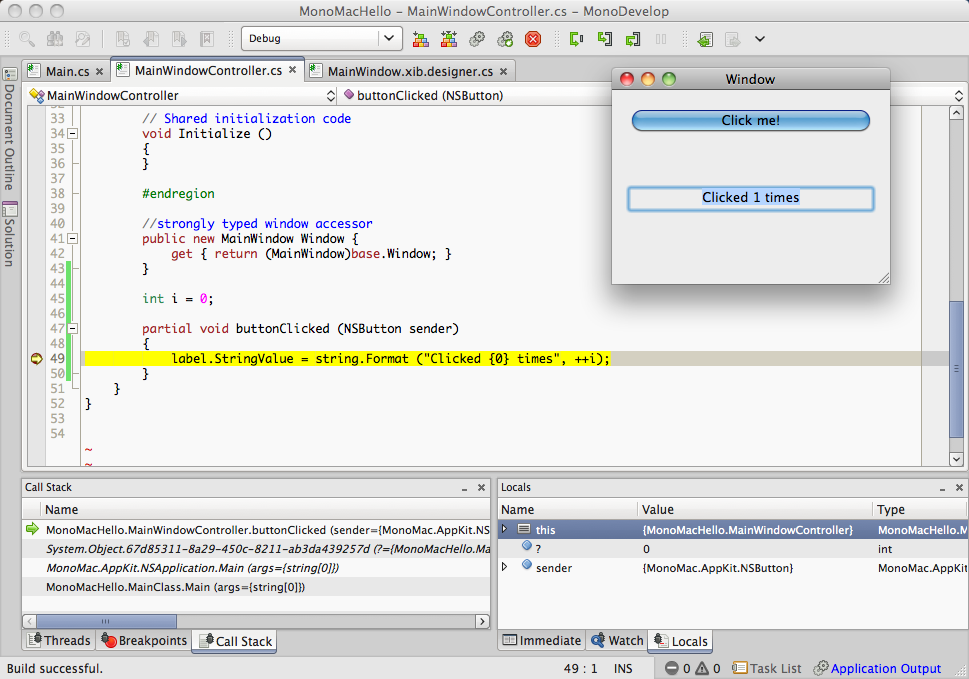Select the Locals pad tab
This screenshot has height=679, width=969.
pos(680,641)
